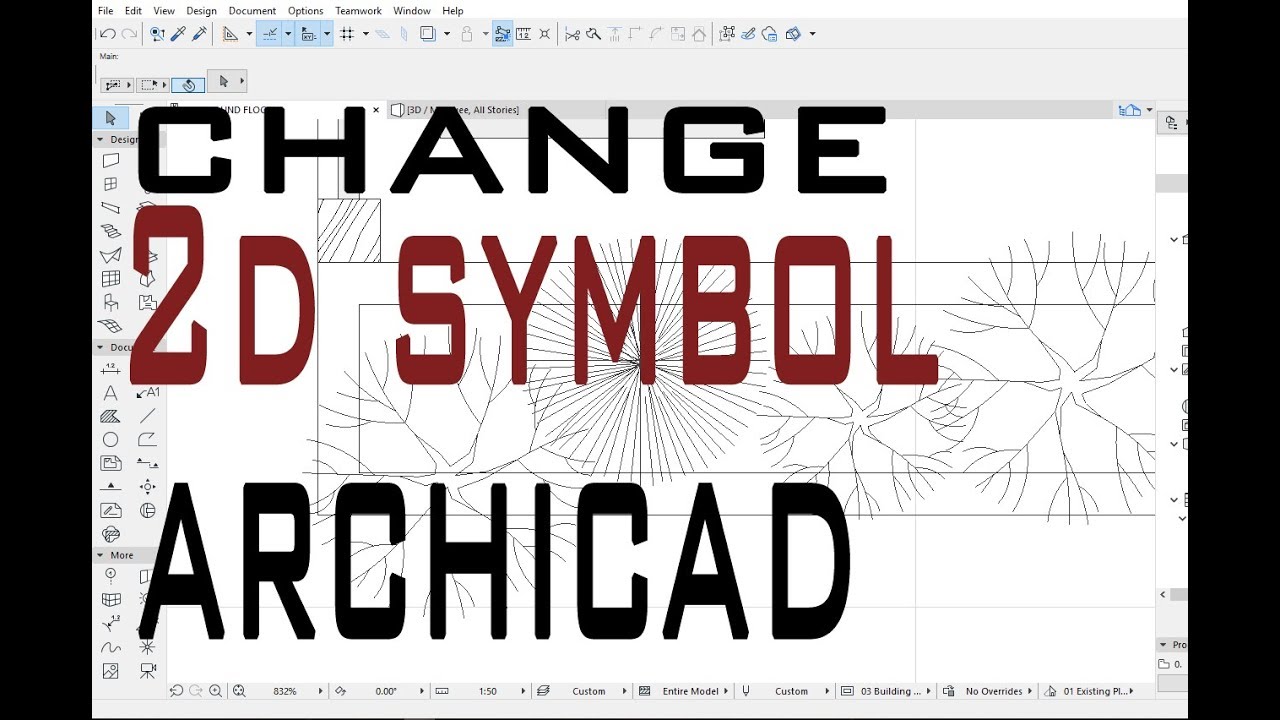Image resolution: width=1280 pixels, height=720 pixels.
Task: Select the Fill hatch tool
Action: point(111,416)
